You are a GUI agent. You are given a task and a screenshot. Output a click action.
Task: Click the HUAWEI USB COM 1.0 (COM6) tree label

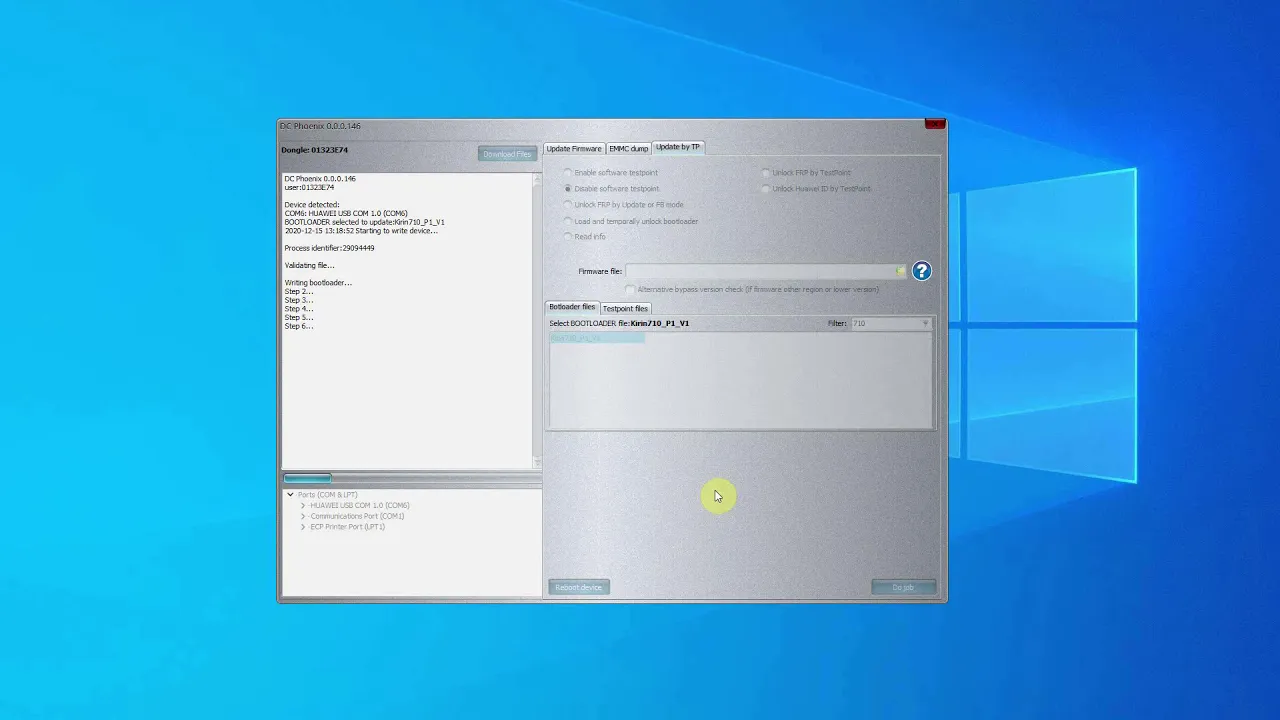tap(360, 506)
